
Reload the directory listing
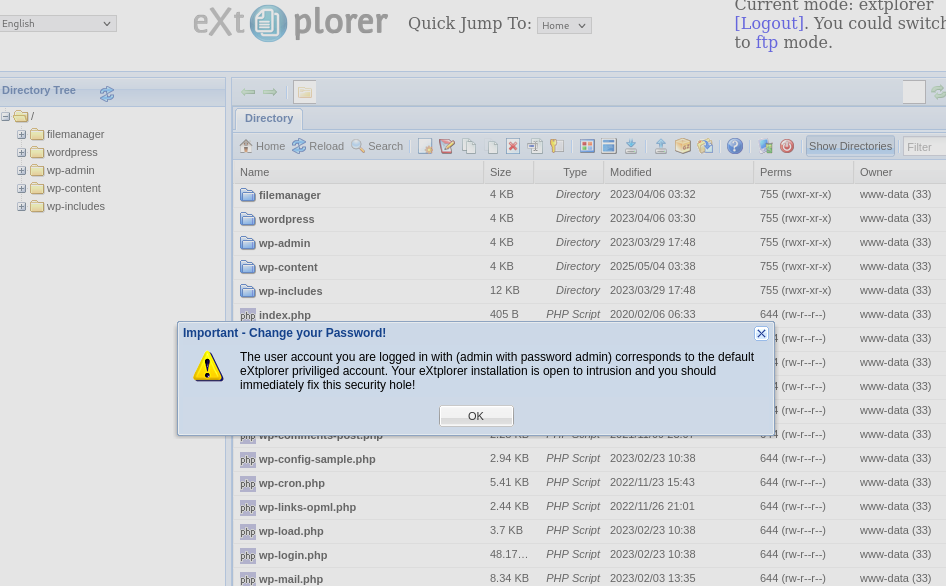coord(317,146)
